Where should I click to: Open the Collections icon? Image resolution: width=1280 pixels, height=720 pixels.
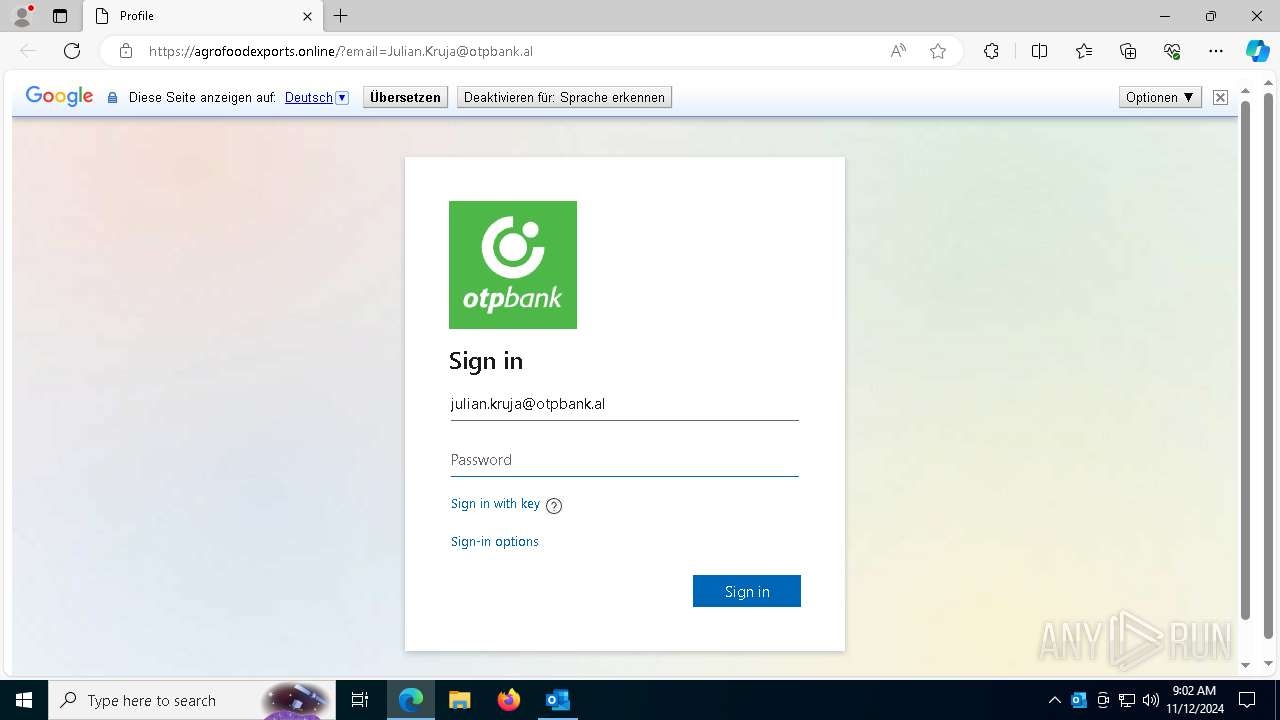pos(1128,51)
